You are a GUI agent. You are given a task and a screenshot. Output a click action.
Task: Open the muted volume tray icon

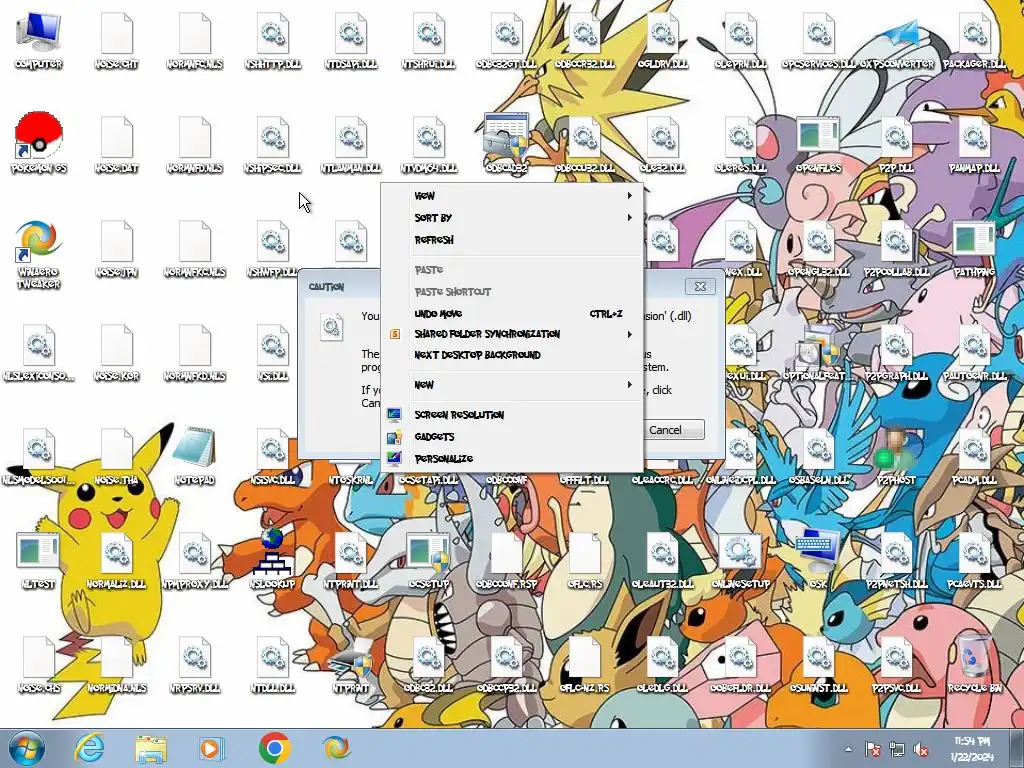click(x=921, y=749)
